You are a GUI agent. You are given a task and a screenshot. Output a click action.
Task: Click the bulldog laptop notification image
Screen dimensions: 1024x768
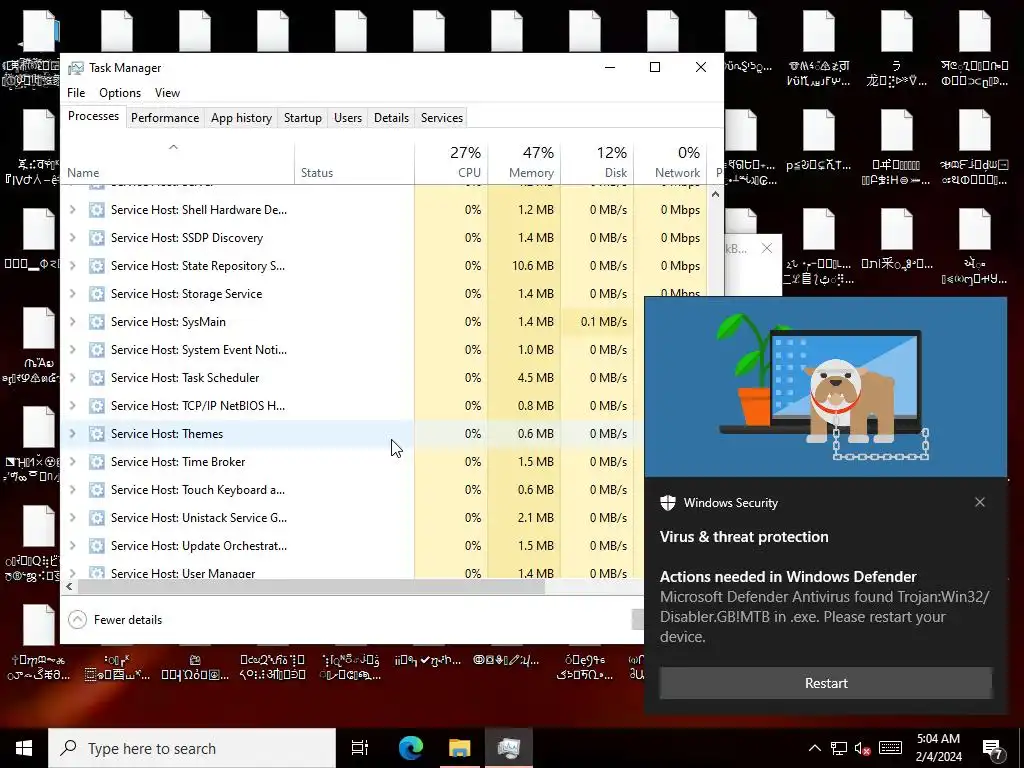pyautogui.click(x=825, y=387)
